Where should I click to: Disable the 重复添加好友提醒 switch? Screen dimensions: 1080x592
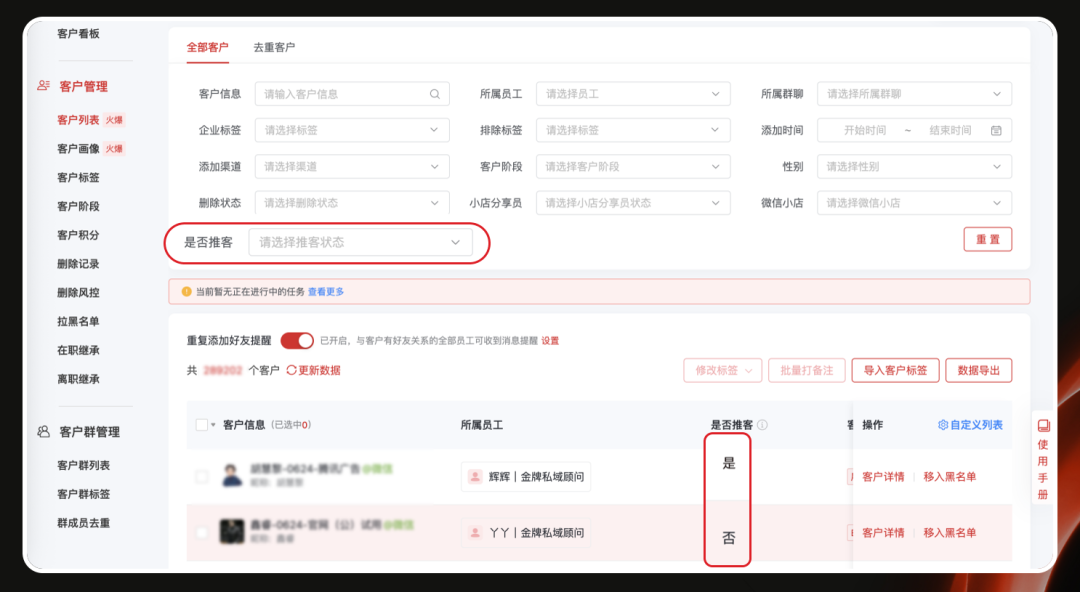click(298, 340)
